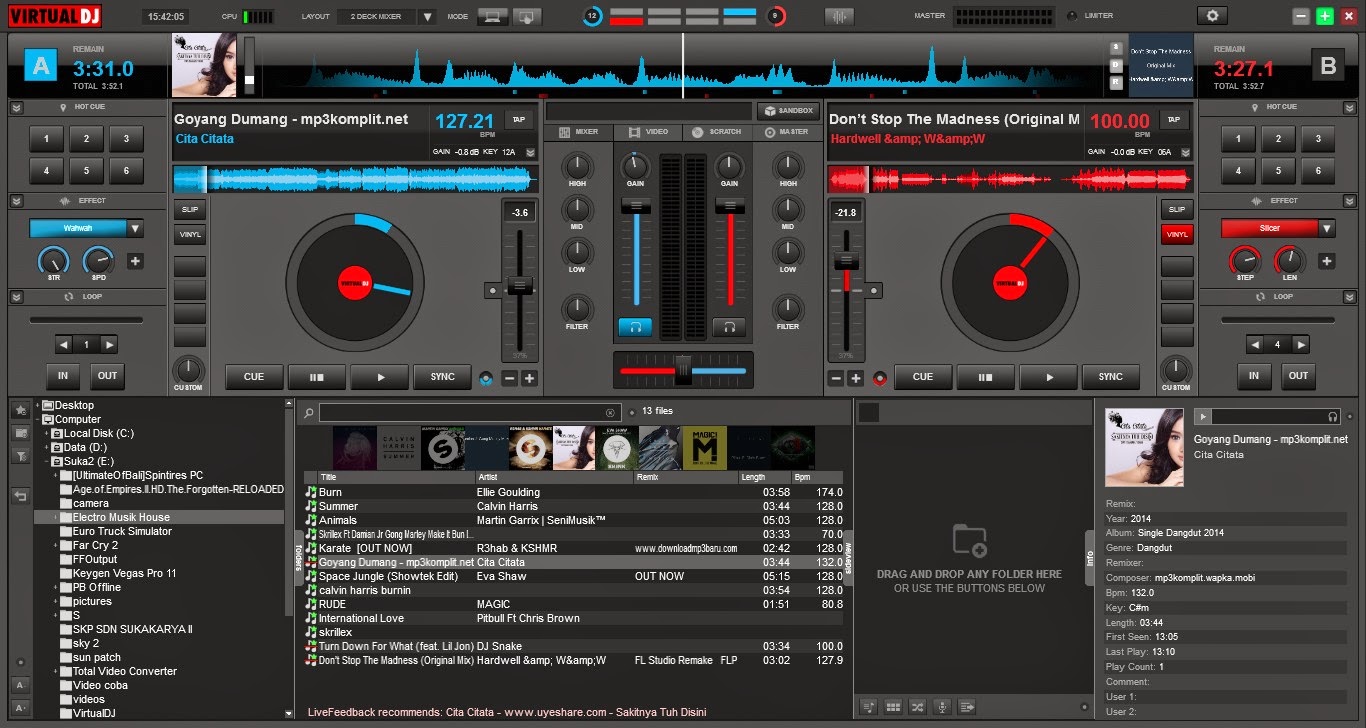
Task: Open the automix list icon in sideview
Action: [868, 707]
